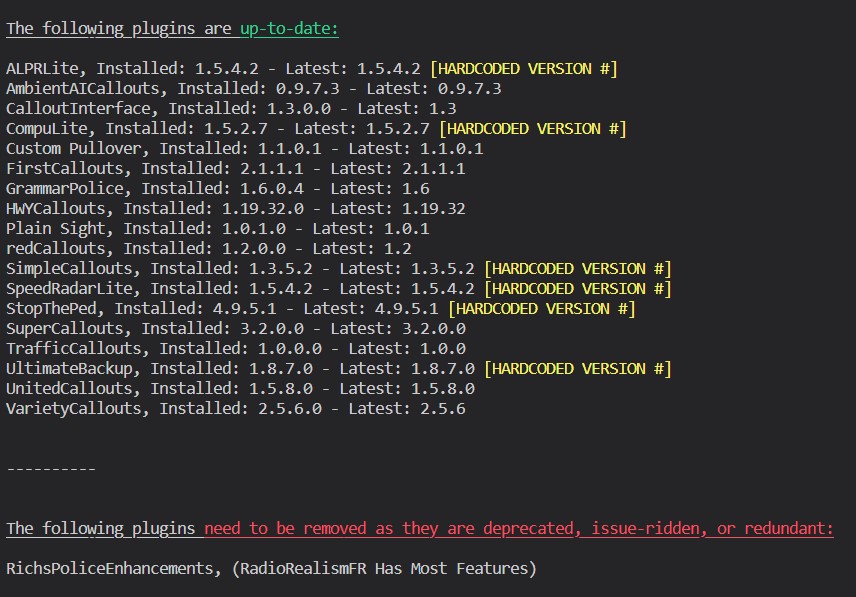Click the RichsPoliceEnhancements deprecated plugin line

(x=271, y=569)
